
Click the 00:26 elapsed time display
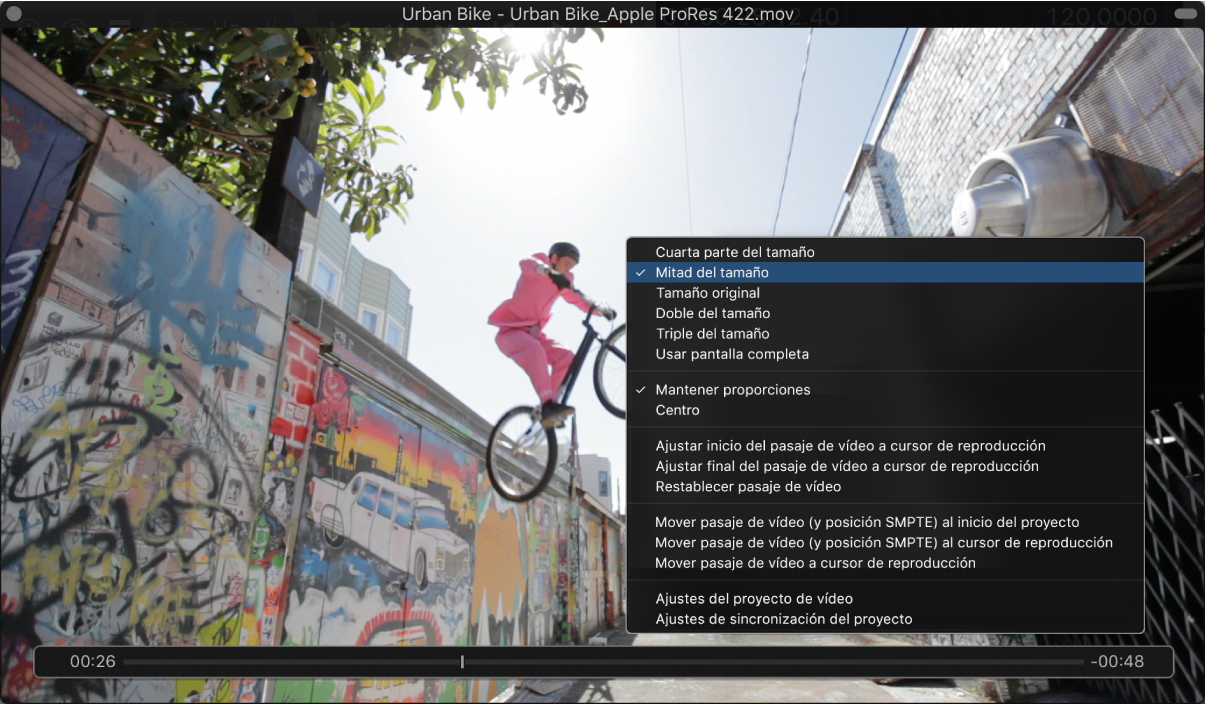pos(93,661)
